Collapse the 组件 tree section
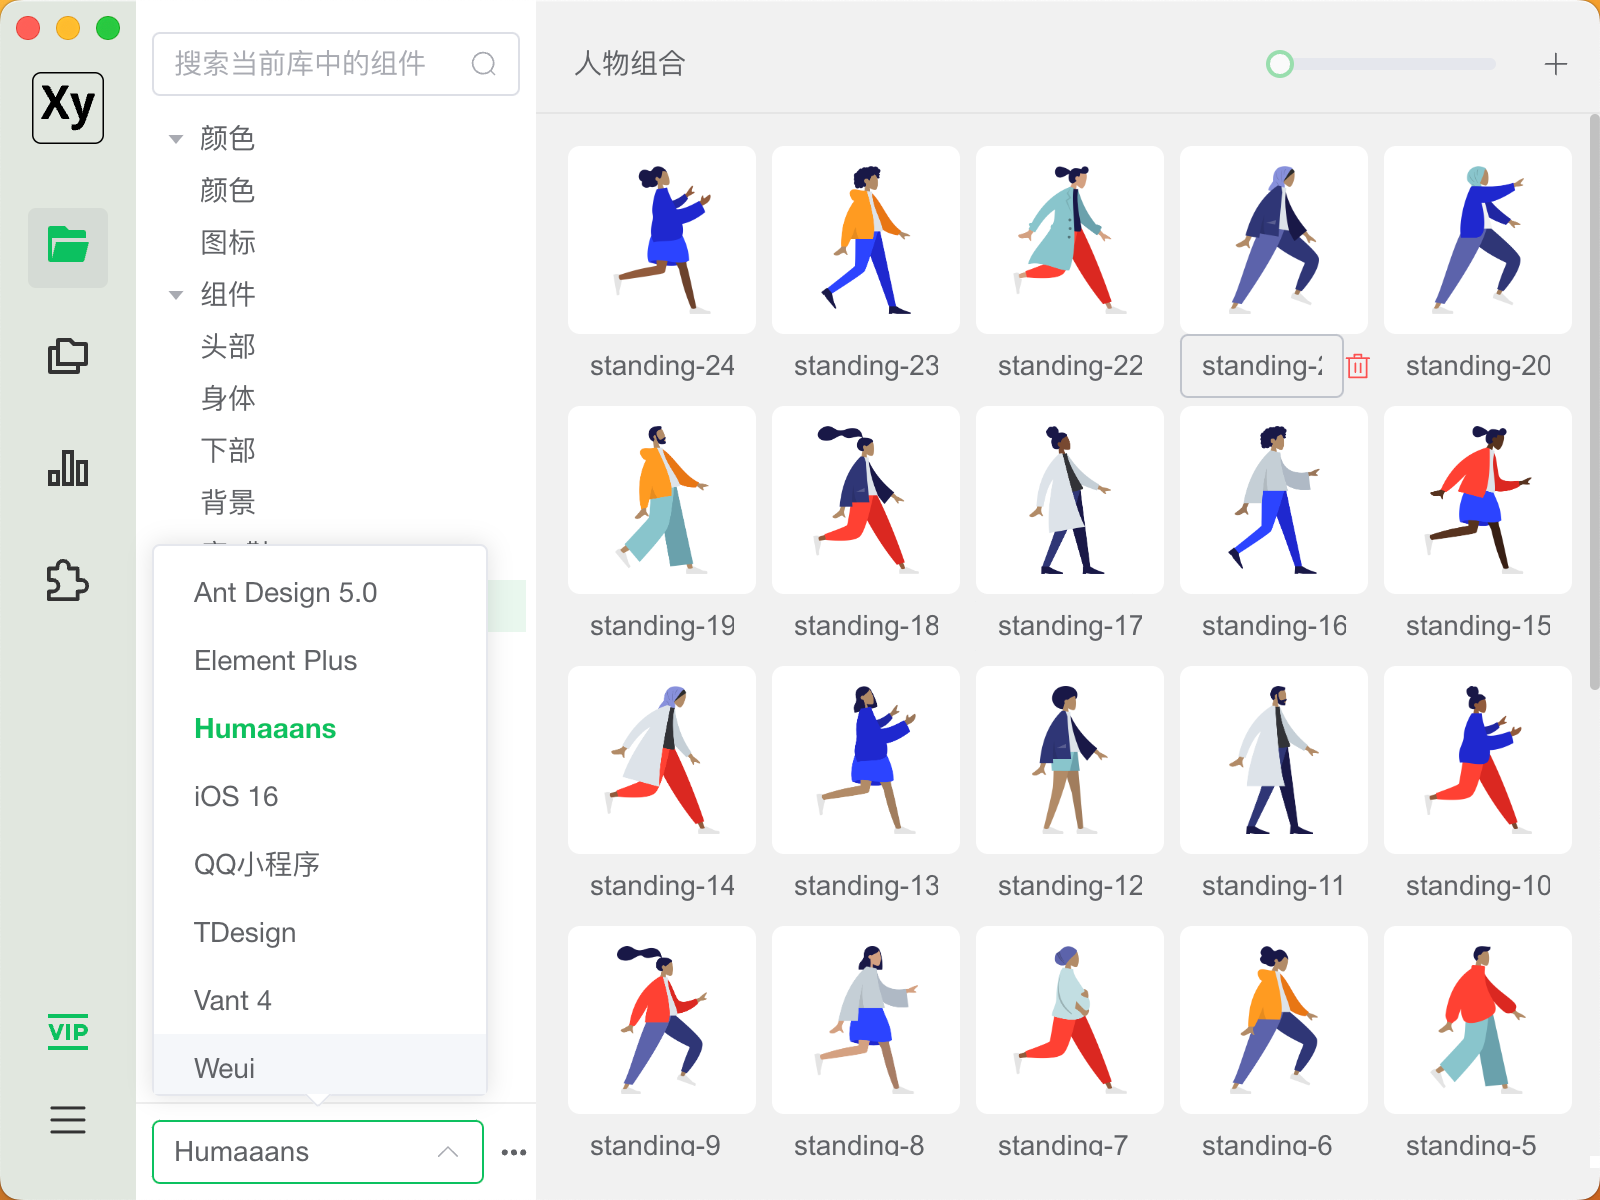The height and width of the screenshot is (1200, 1600). [x=175, y=294]
